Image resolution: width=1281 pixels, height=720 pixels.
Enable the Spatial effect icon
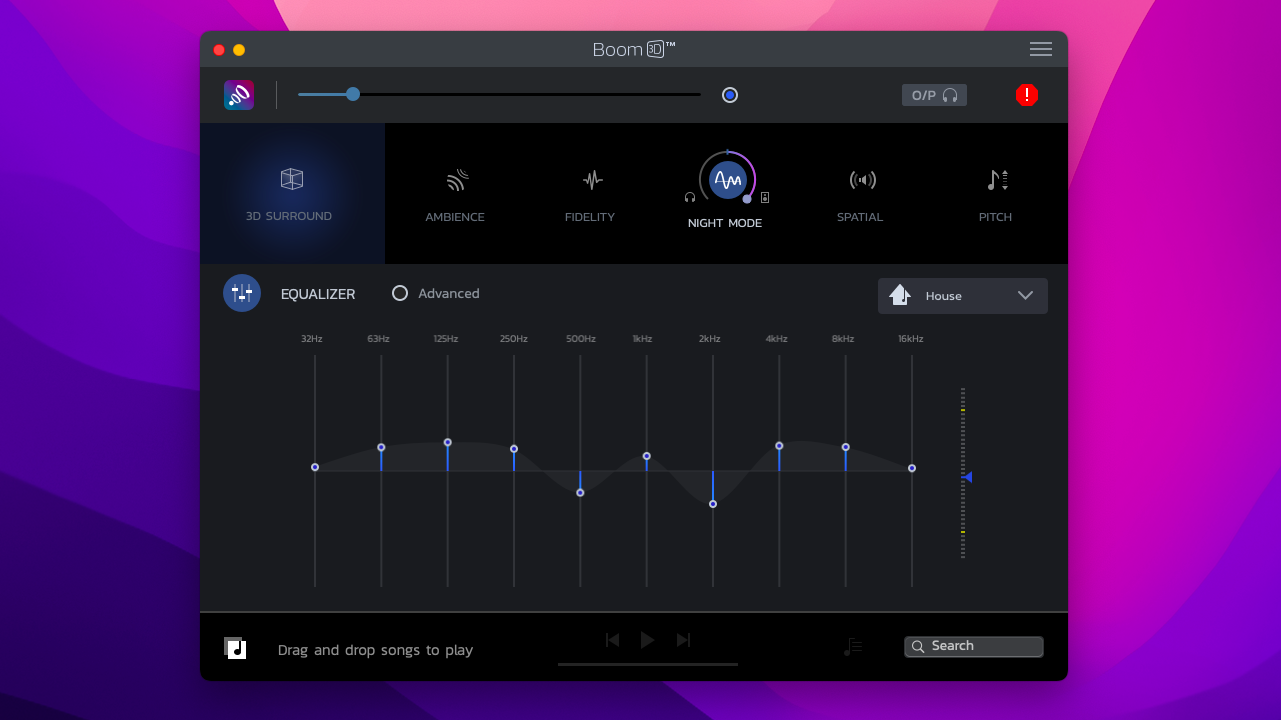[862, 180]
